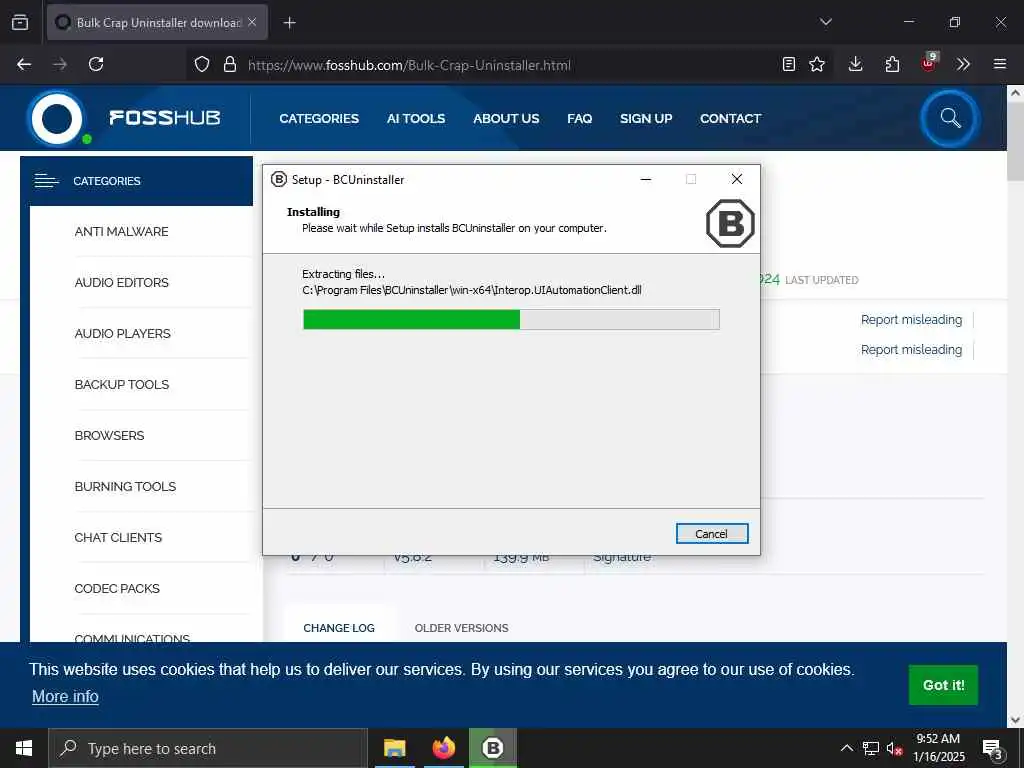This screenshot has height=768, width=1024.
Task: Bookmark this page with star icon
Action: [817, 64]
